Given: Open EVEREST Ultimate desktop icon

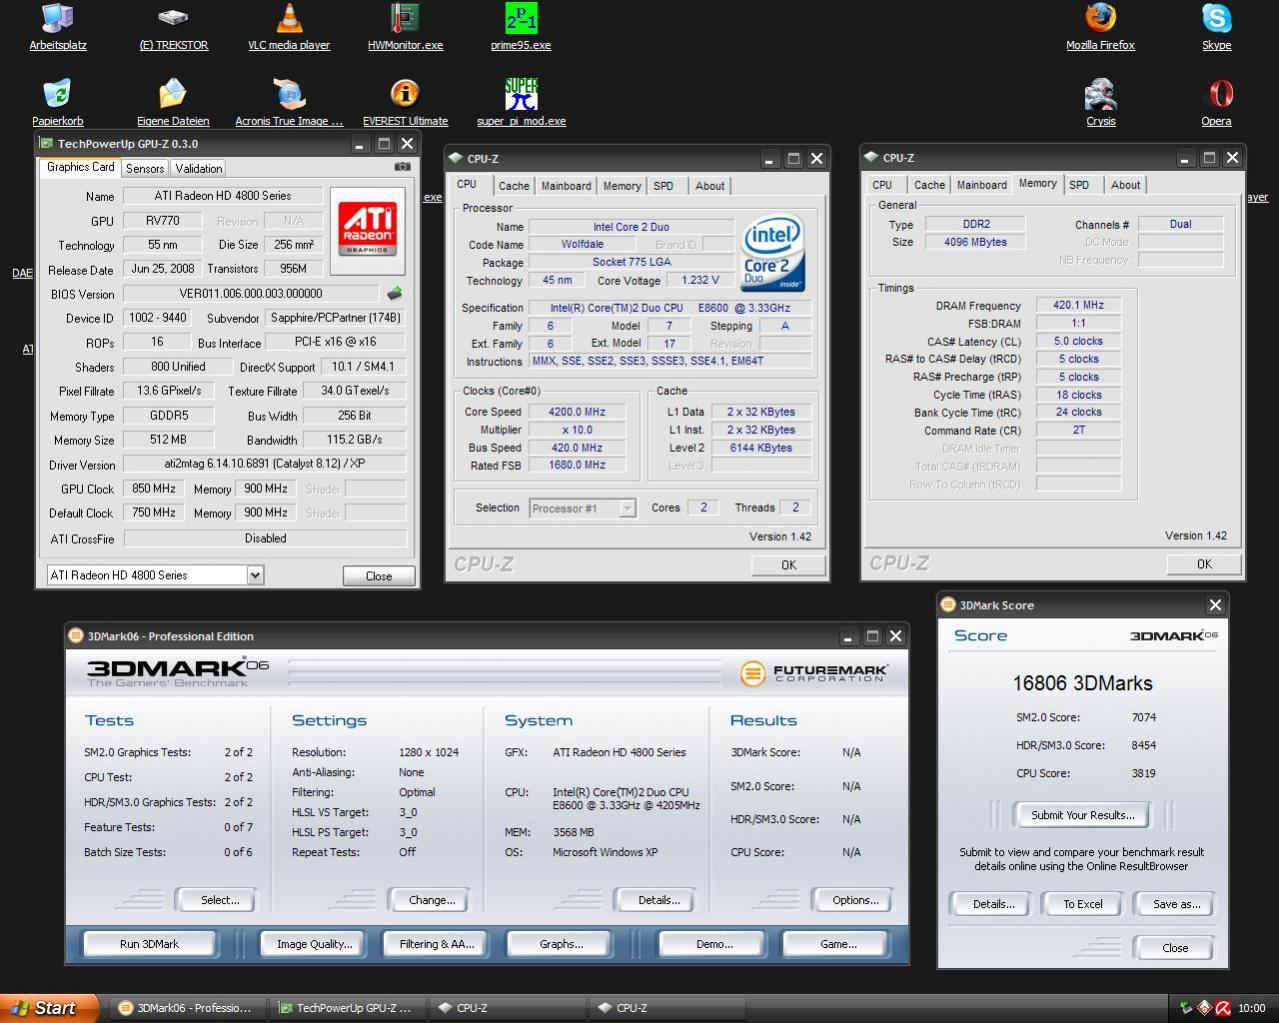Looking at the screenshot, I should [405, 103].
